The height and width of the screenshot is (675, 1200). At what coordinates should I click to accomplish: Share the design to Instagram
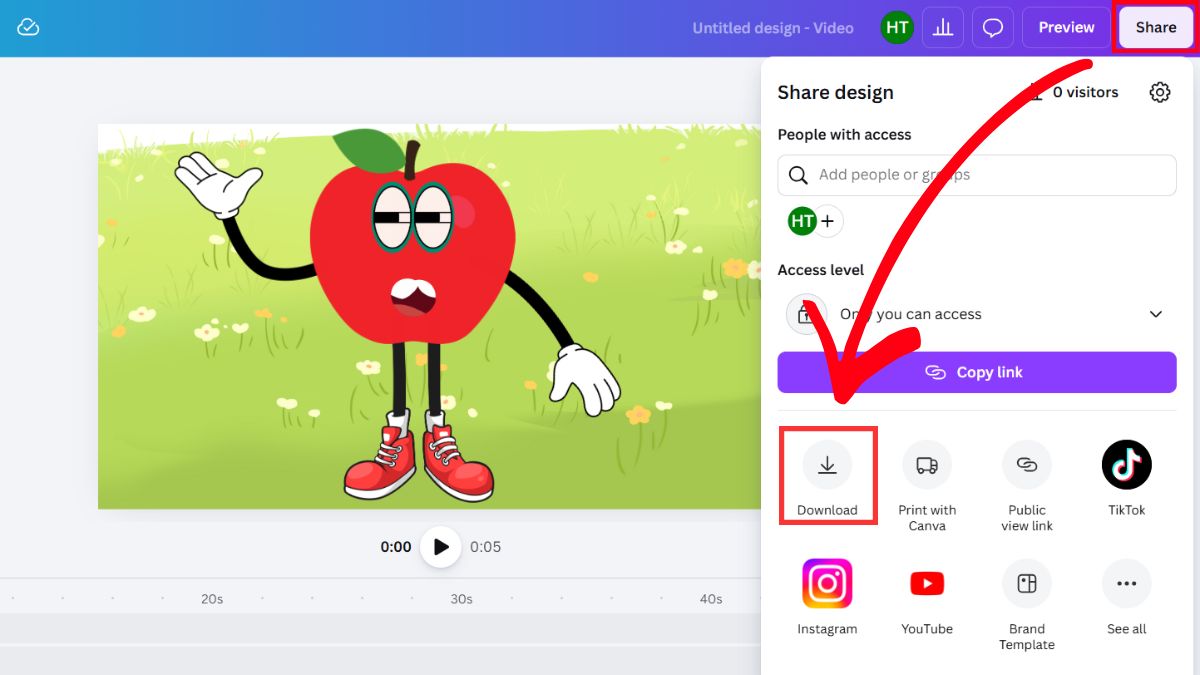point(827,584)
